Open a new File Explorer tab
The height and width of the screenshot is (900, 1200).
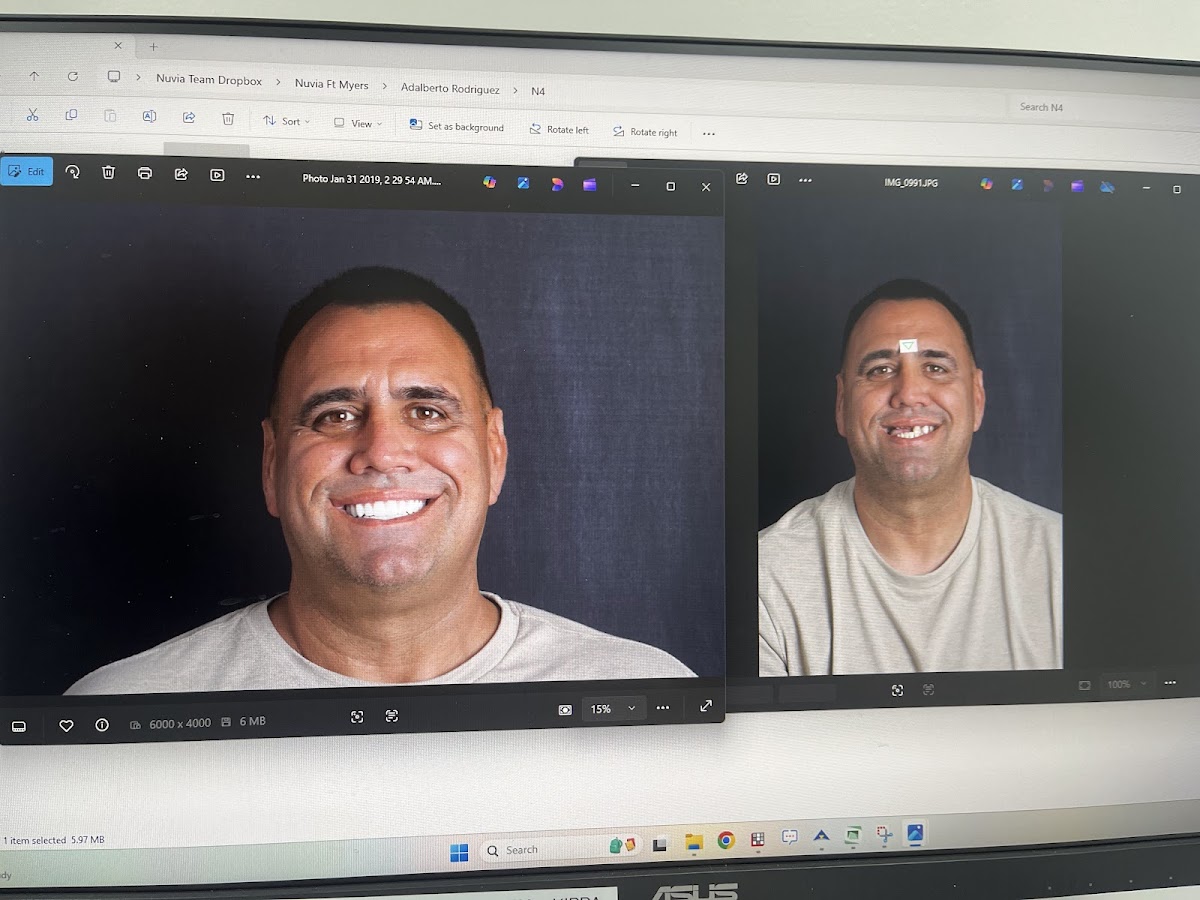[x=153, y=46]
